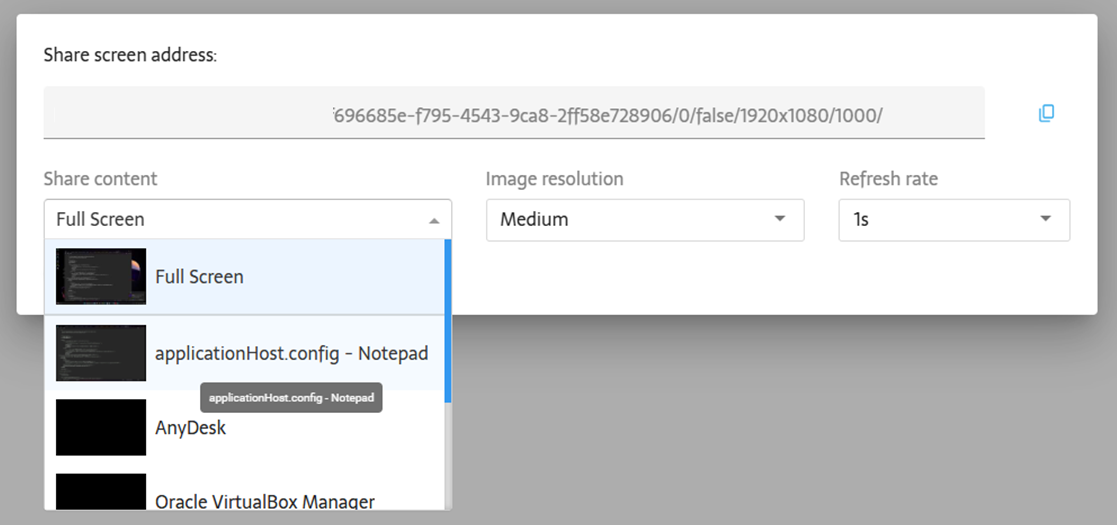
Task: Click the Share content arrow icon
Action: tap(434, 221)
